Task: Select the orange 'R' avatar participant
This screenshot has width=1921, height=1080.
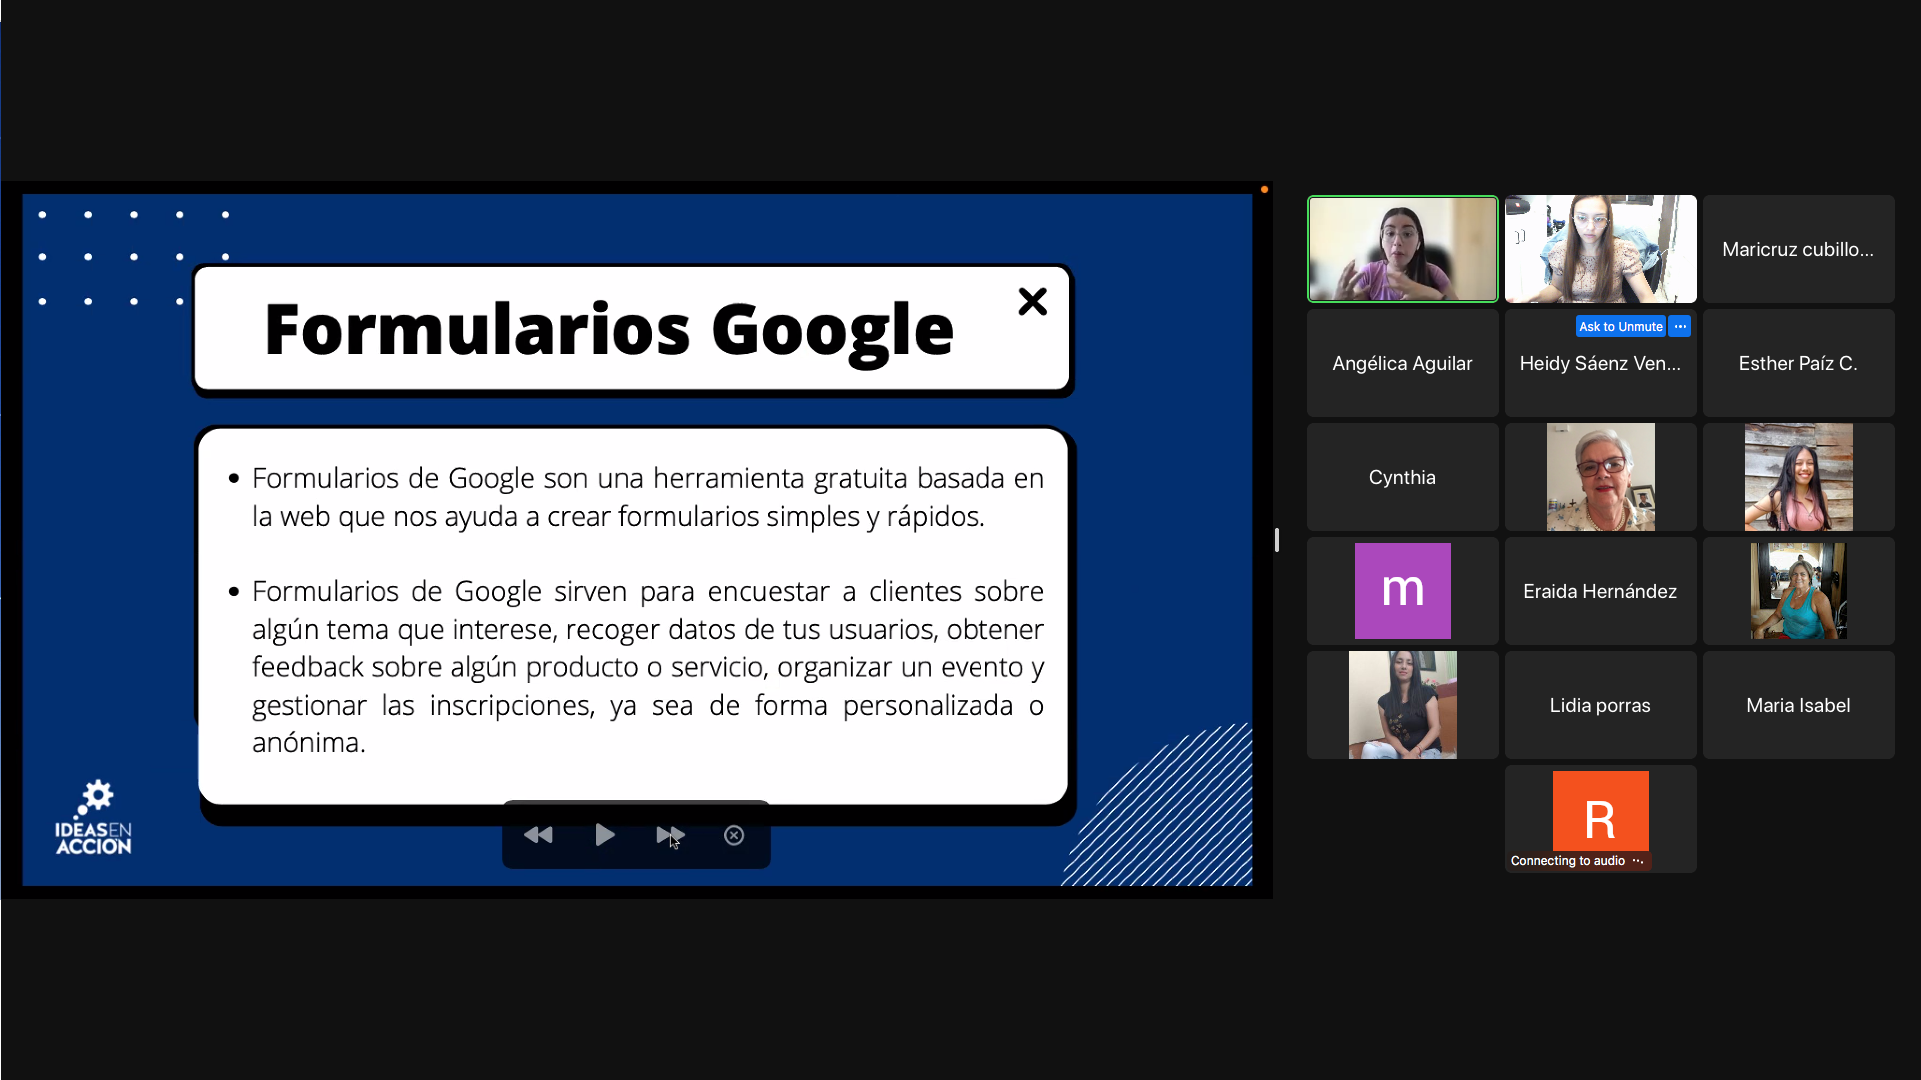Action: pyautogui.click(x=1600, y=812)
